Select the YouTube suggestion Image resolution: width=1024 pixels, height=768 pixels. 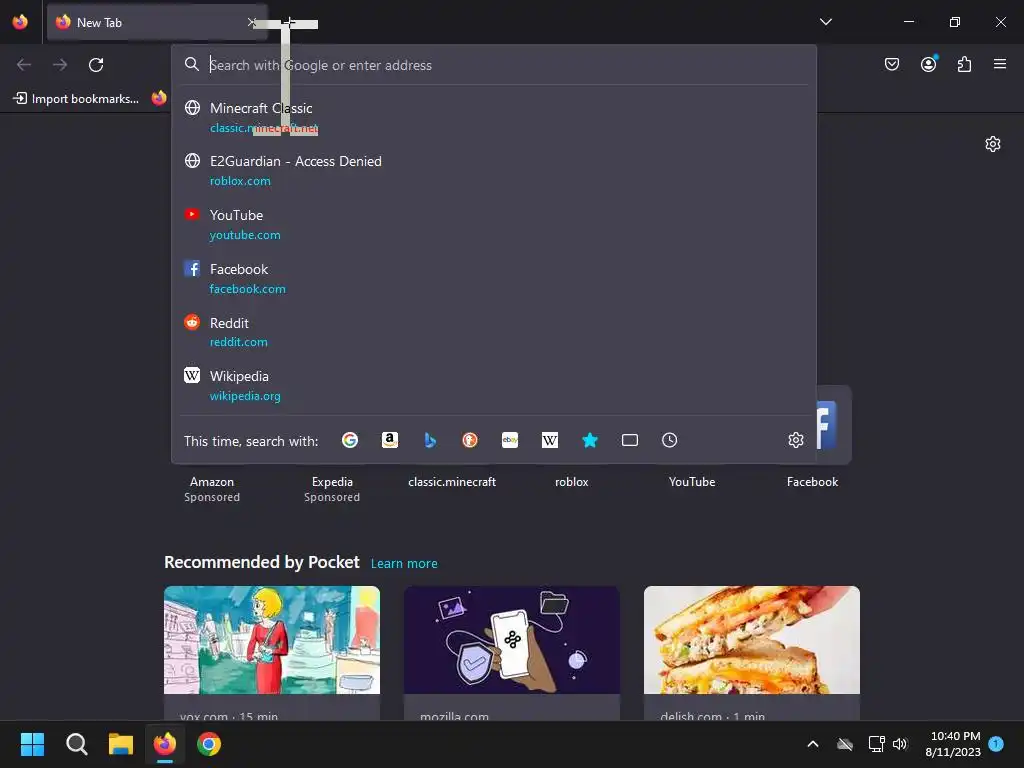[494, 224]
